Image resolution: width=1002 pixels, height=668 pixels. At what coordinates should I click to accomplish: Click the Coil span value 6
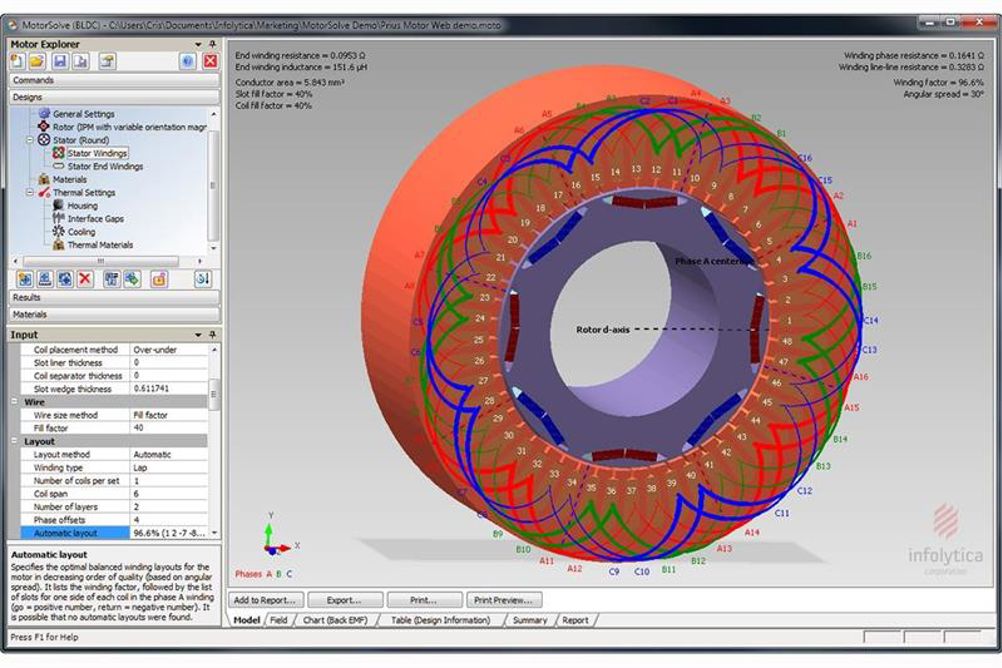(169, 493)
